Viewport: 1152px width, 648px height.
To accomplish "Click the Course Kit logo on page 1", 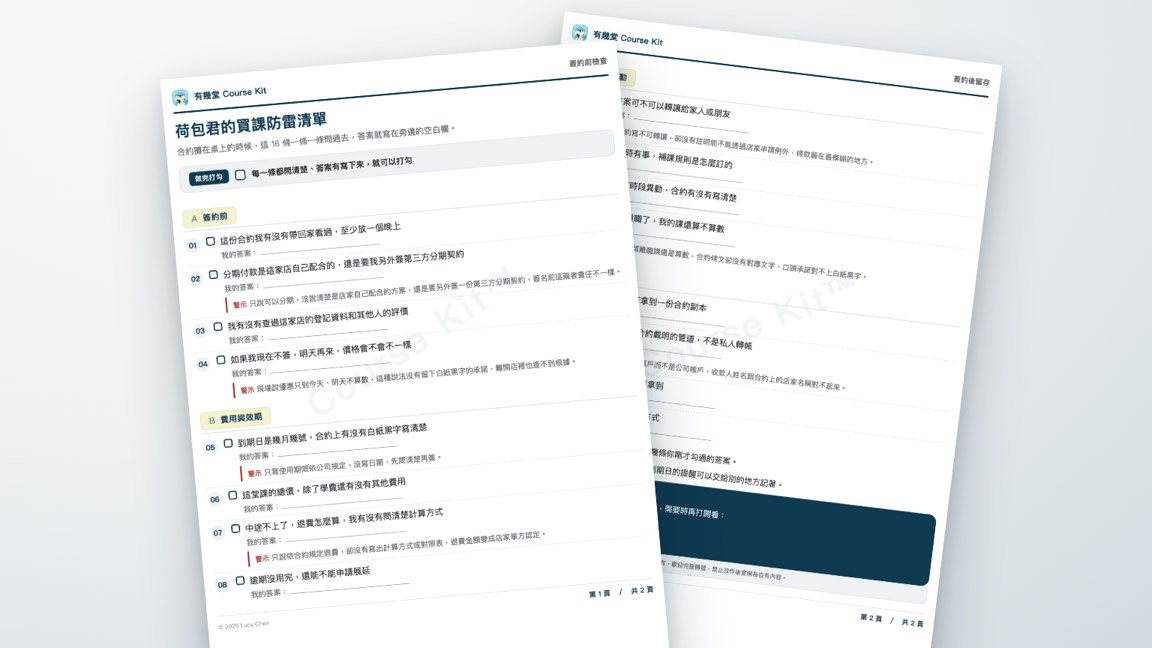I will pos(180,98).
